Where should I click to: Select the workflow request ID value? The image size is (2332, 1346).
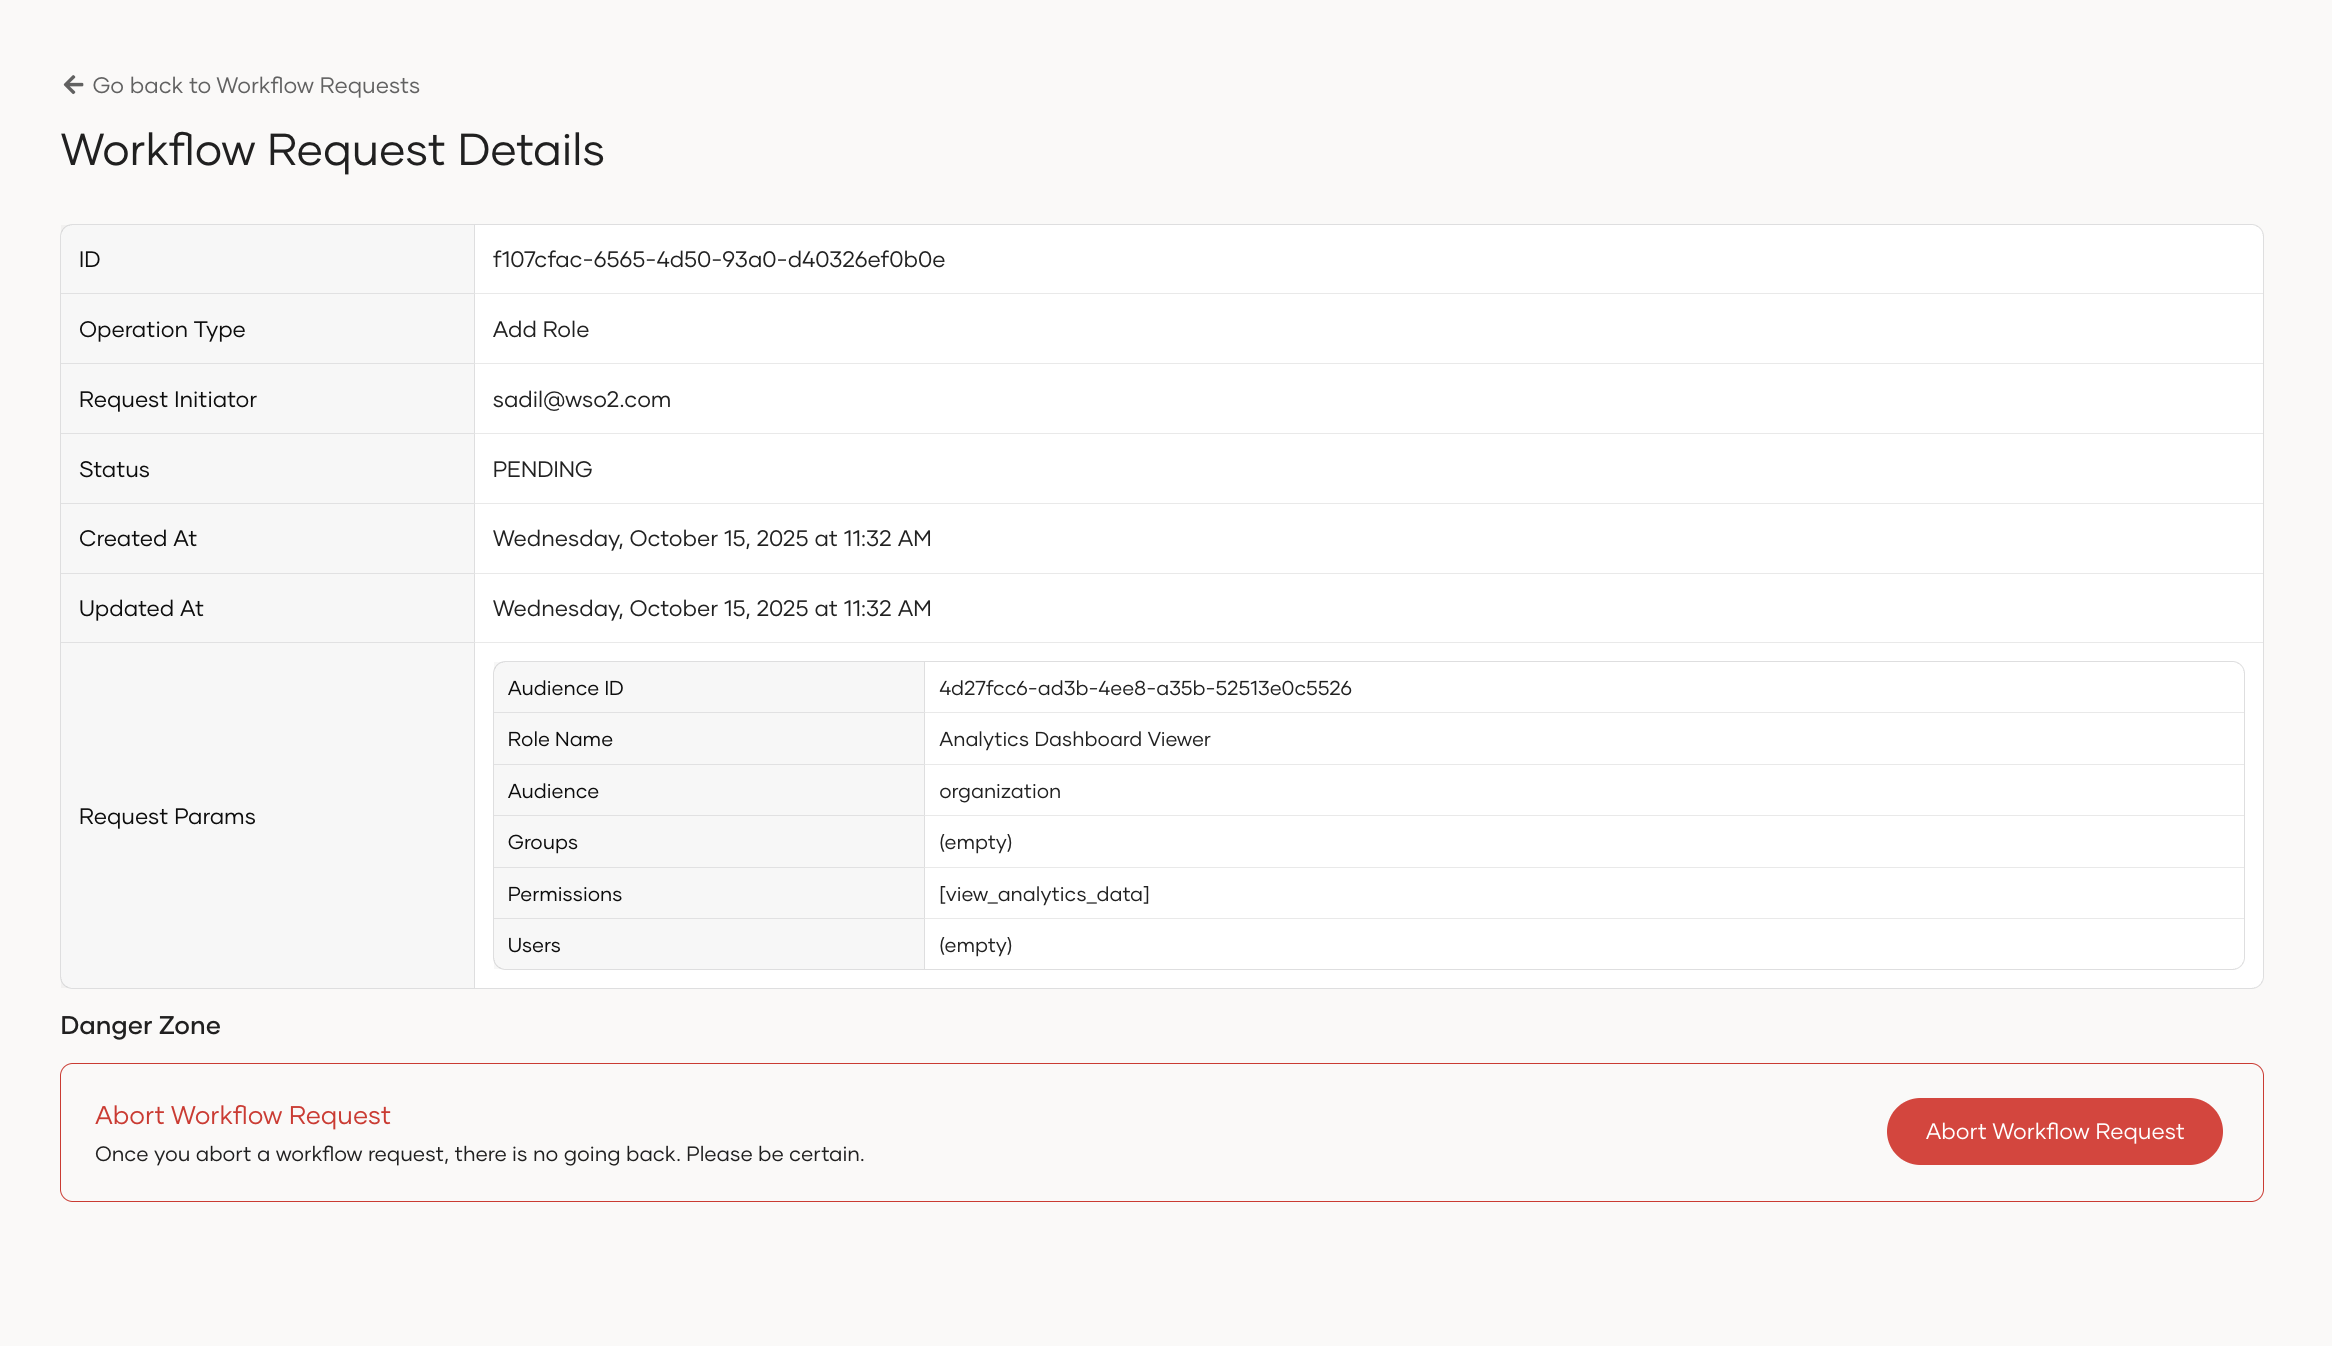pos(718,260)
